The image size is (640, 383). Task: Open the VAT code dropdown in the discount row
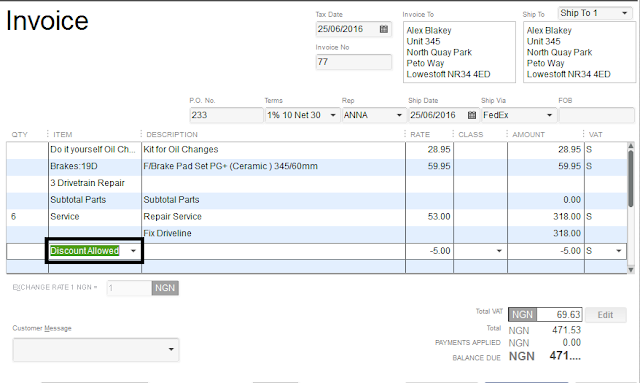(x=619, y=251)
